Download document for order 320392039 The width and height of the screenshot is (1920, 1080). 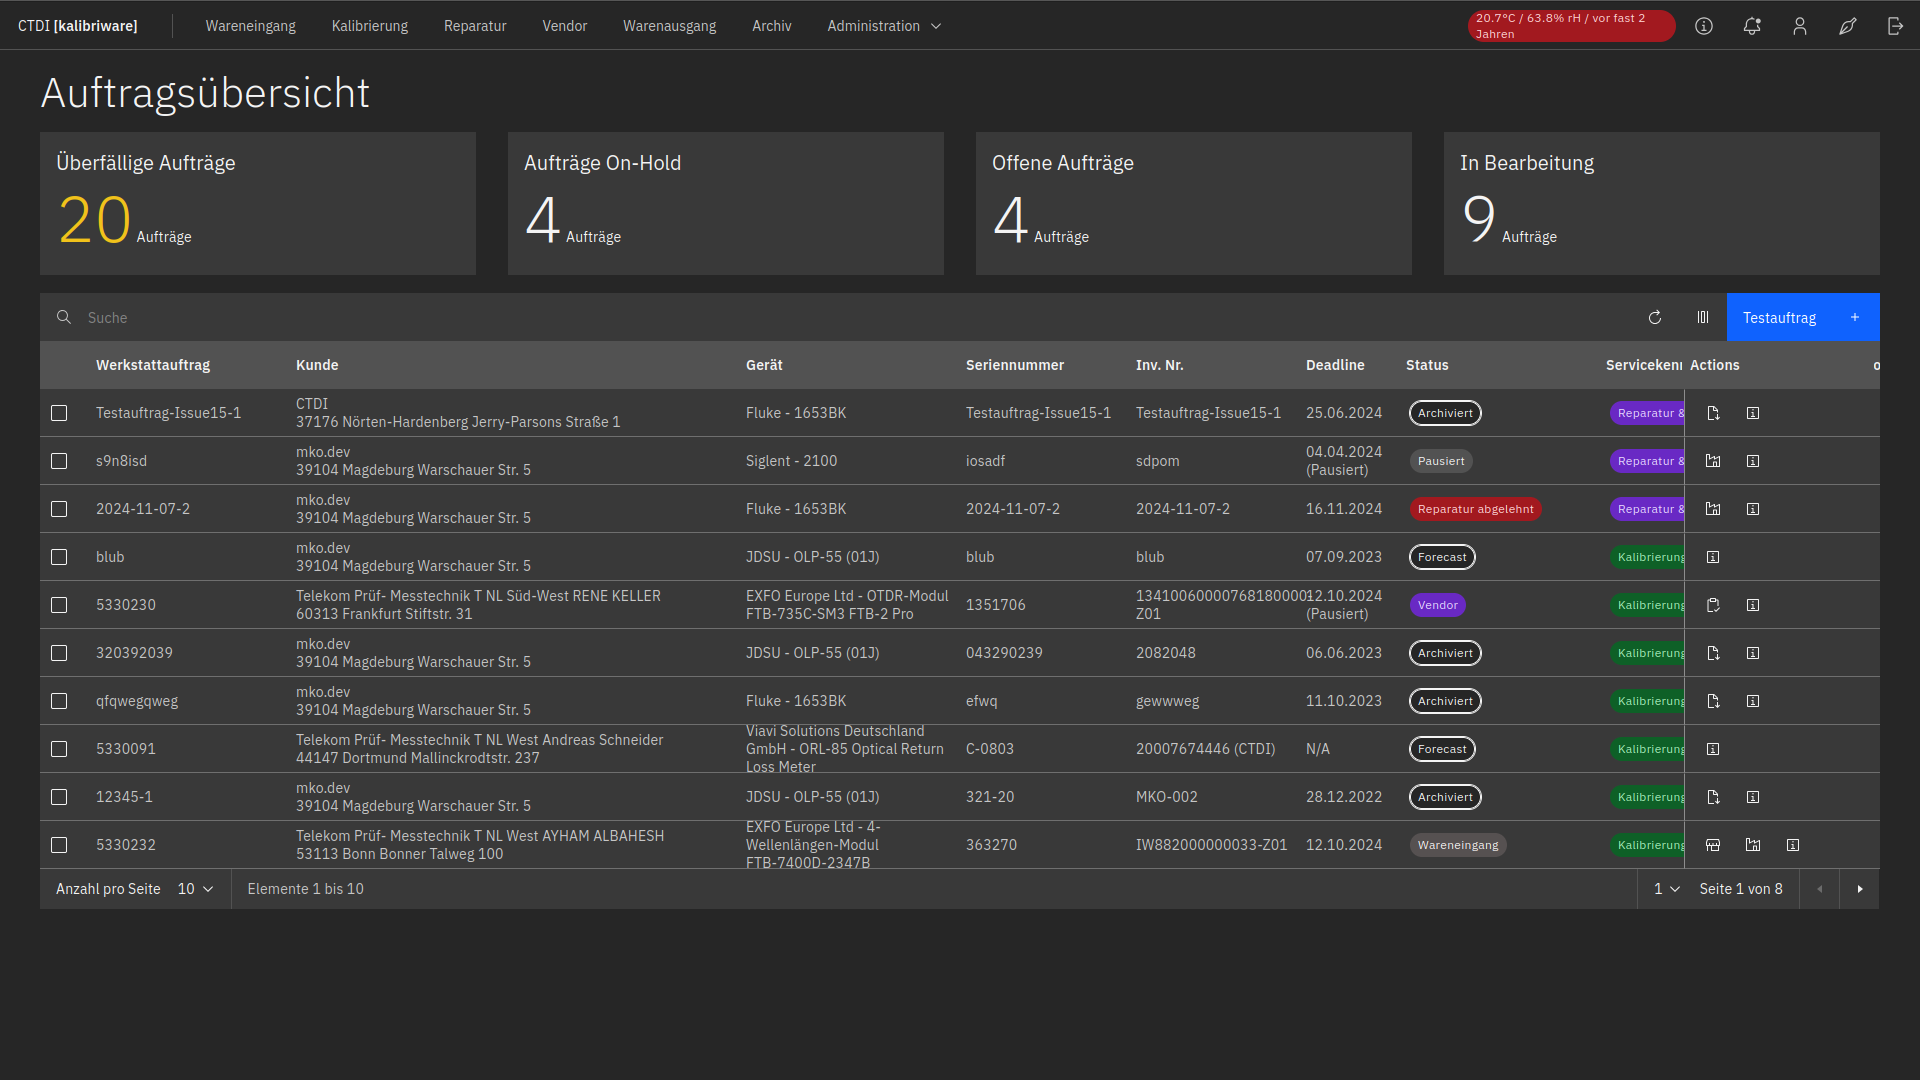coord(1713,653)
